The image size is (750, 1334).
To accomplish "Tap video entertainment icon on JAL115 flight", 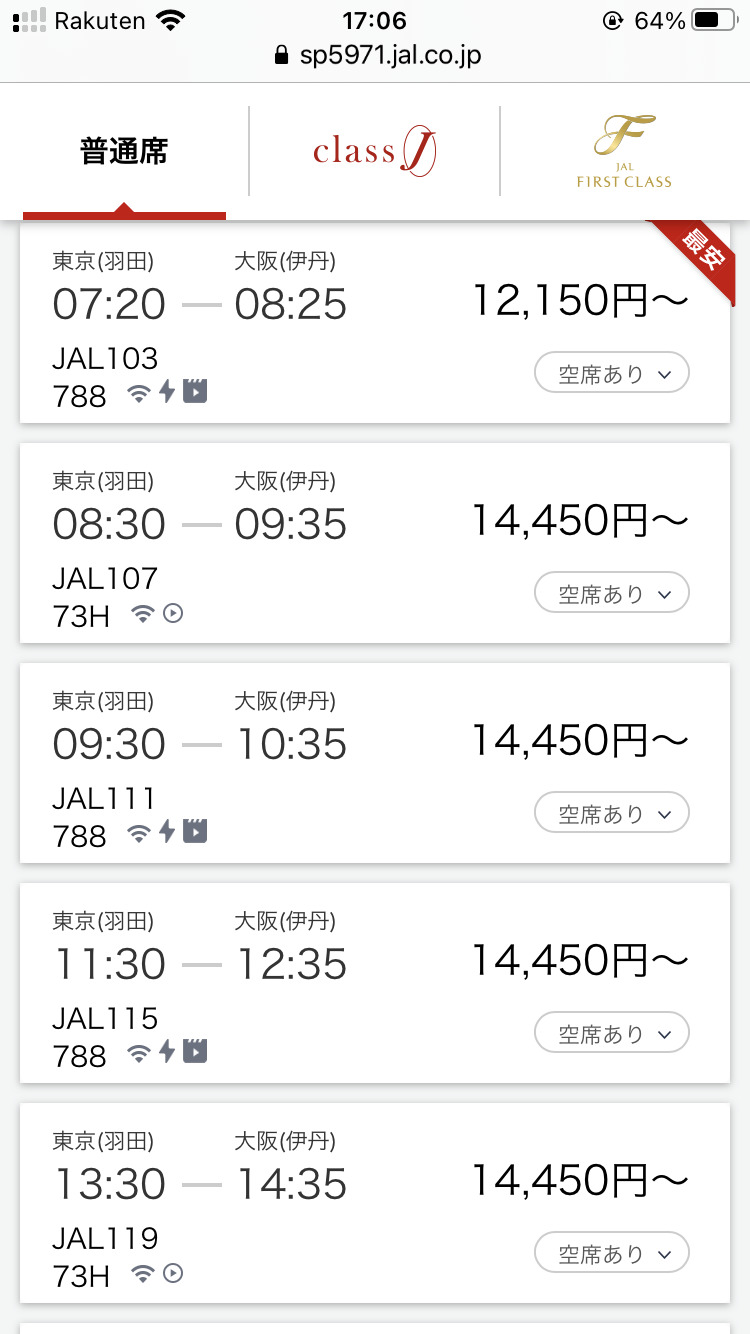I will click(x=195, y=1052).
